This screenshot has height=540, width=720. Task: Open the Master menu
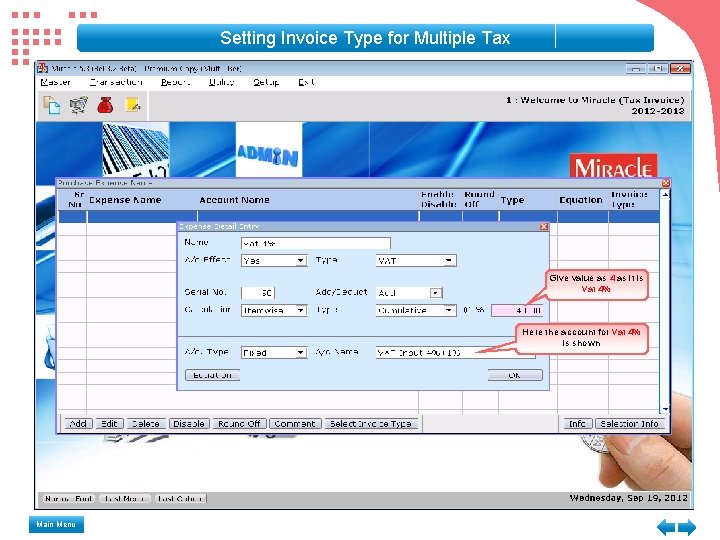(x=56, y=82)
